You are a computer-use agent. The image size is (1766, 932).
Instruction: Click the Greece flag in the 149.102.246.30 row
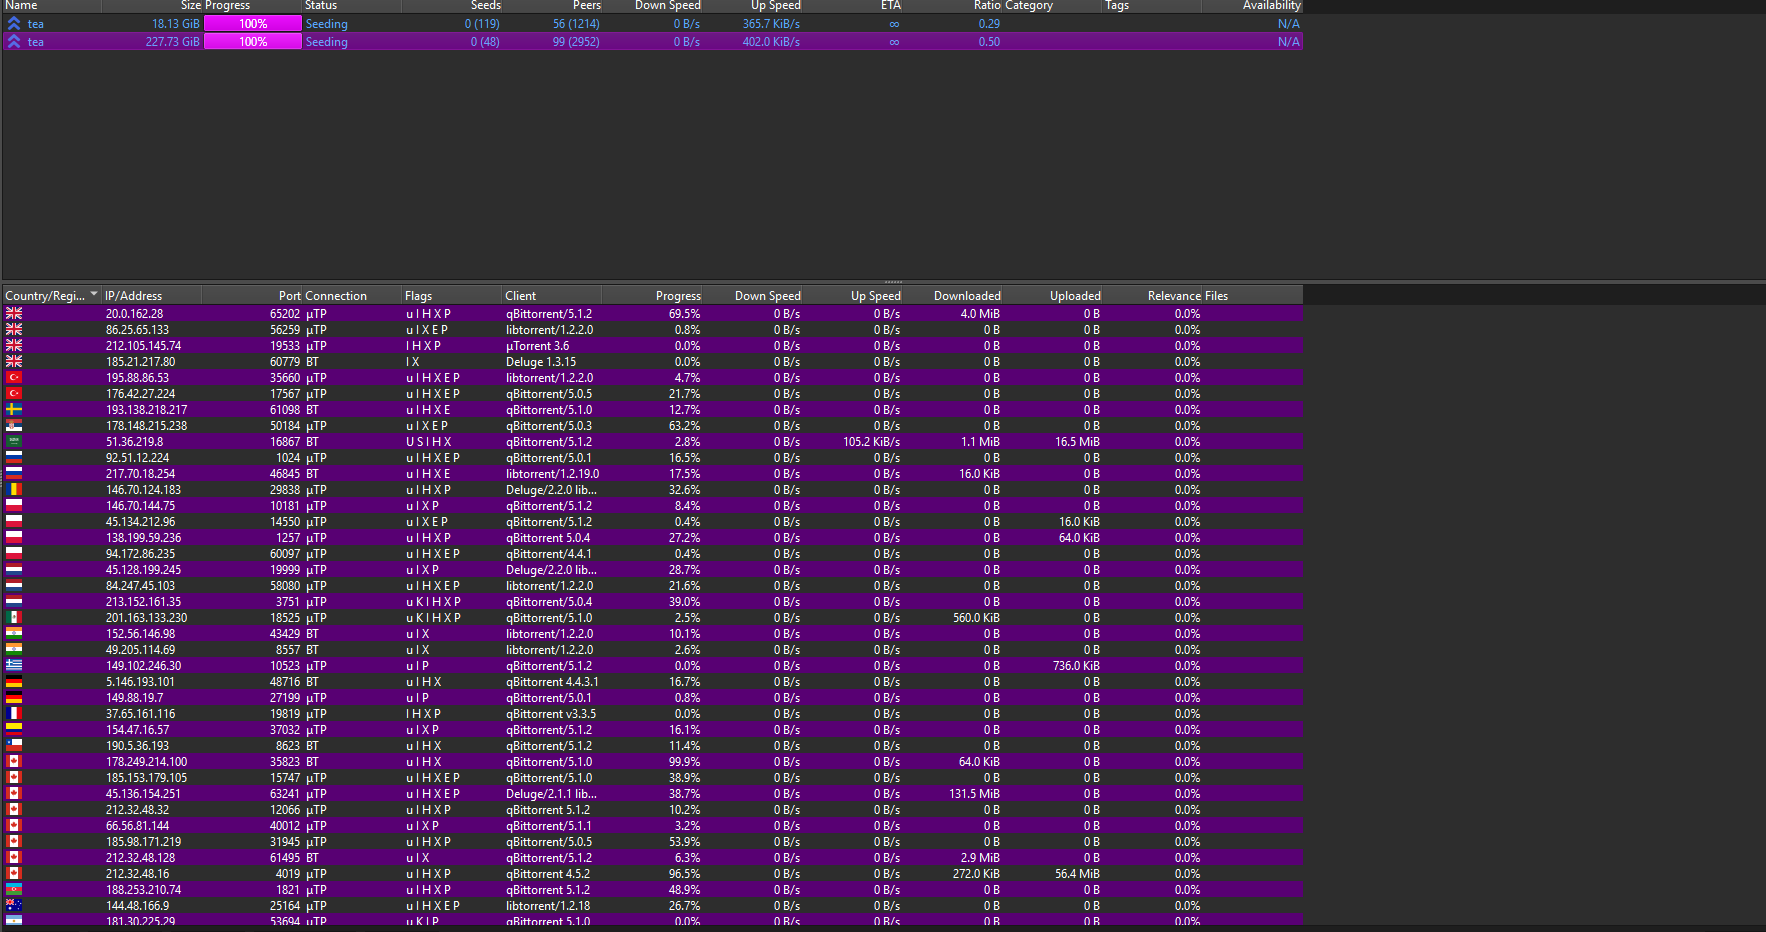click(x=14, y=665)
